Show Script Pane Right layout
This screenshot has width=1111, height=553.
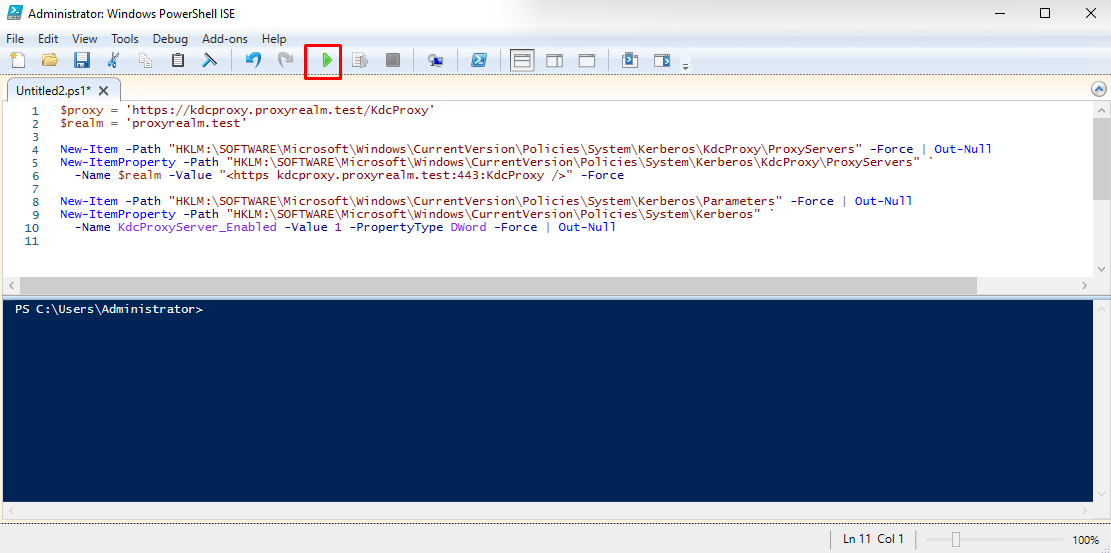pyautogui.click(x=554, y=61)
